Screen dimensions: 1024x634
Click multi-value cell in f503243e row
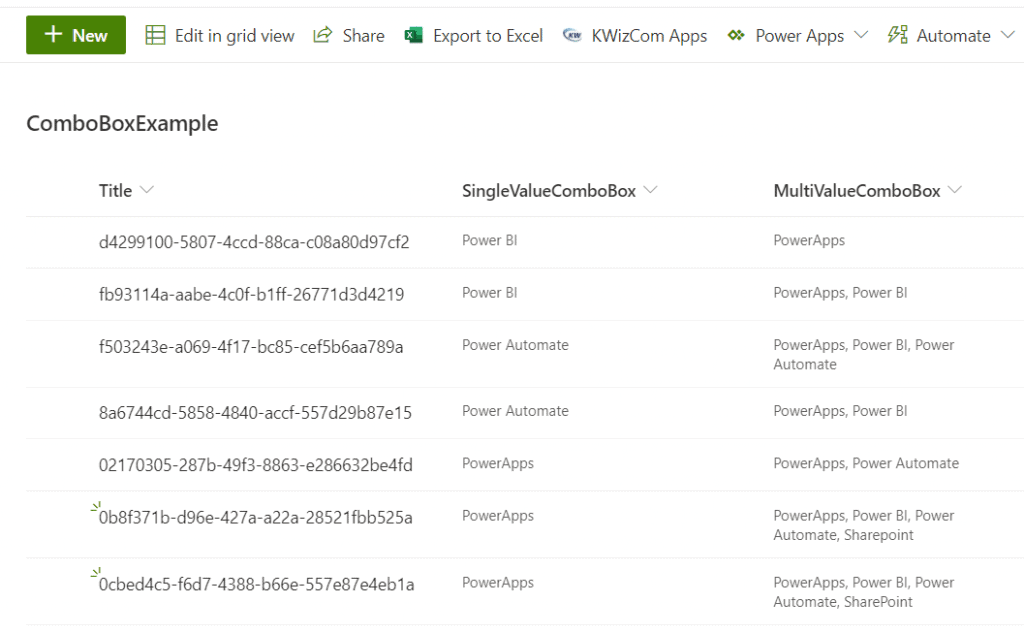tap(864, 355)
